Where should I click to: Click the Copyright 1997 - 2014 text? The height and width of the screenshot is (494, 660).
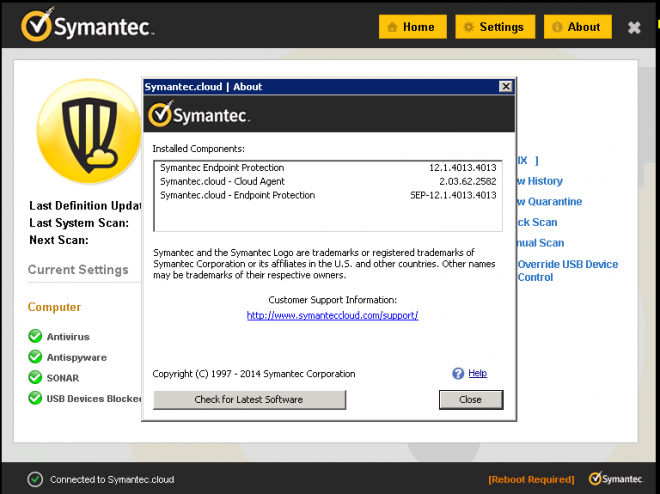click(254, 374)
